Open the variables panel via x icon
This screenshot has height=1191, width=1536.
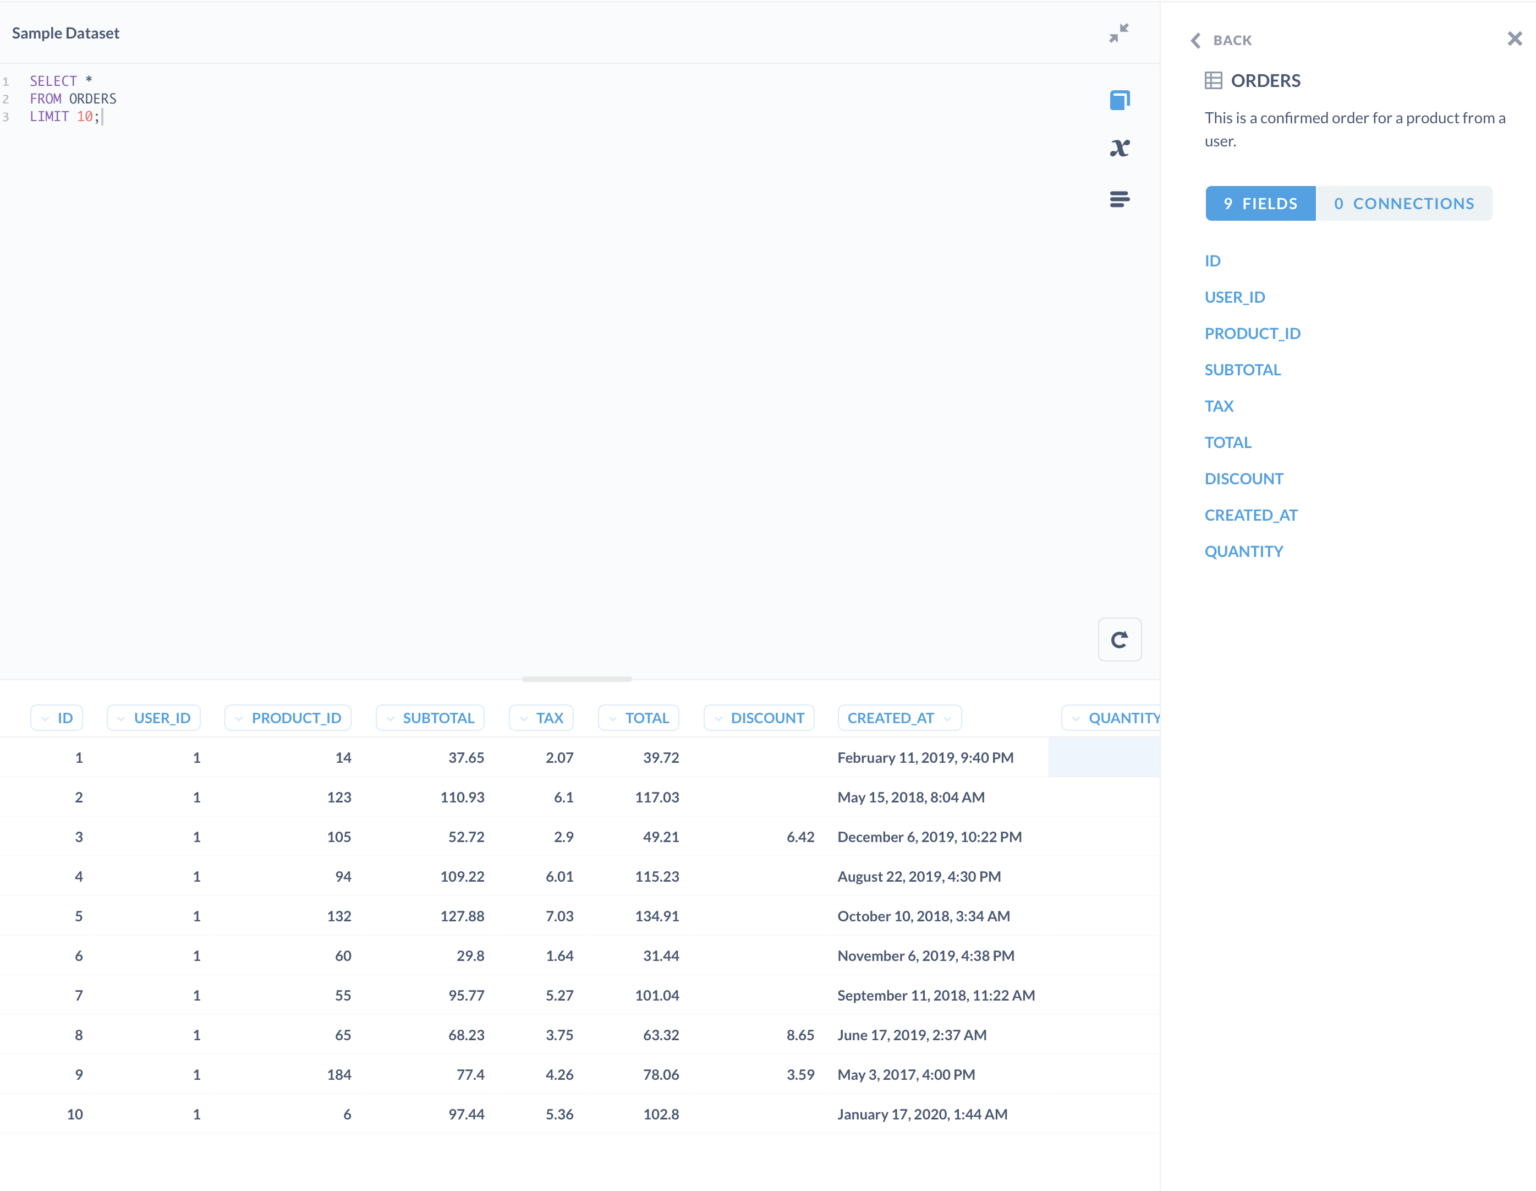pyautogui.click(x=1119, y=147)
